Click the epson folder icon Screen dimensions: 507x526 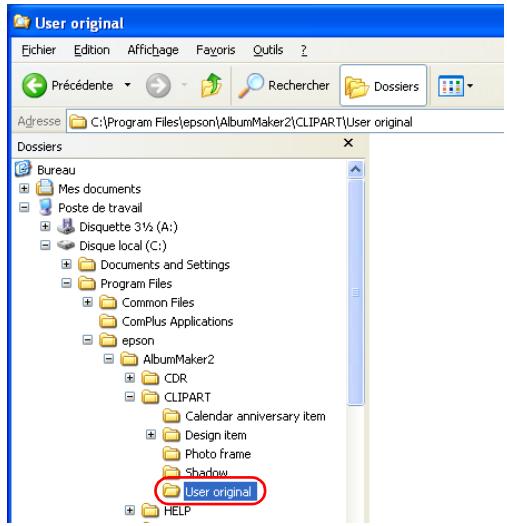point(108,340)
